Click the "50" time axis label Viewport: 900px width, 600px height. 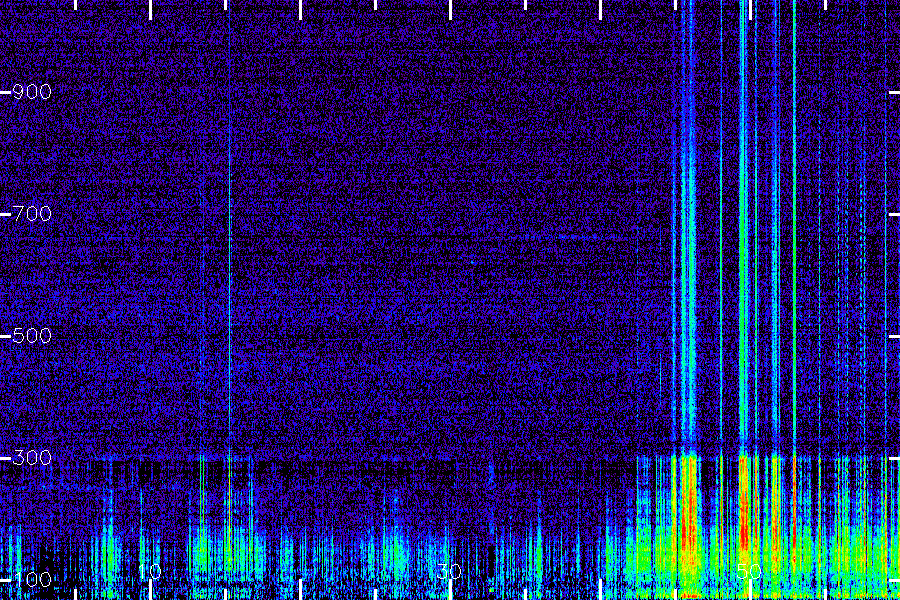point(749,571)
